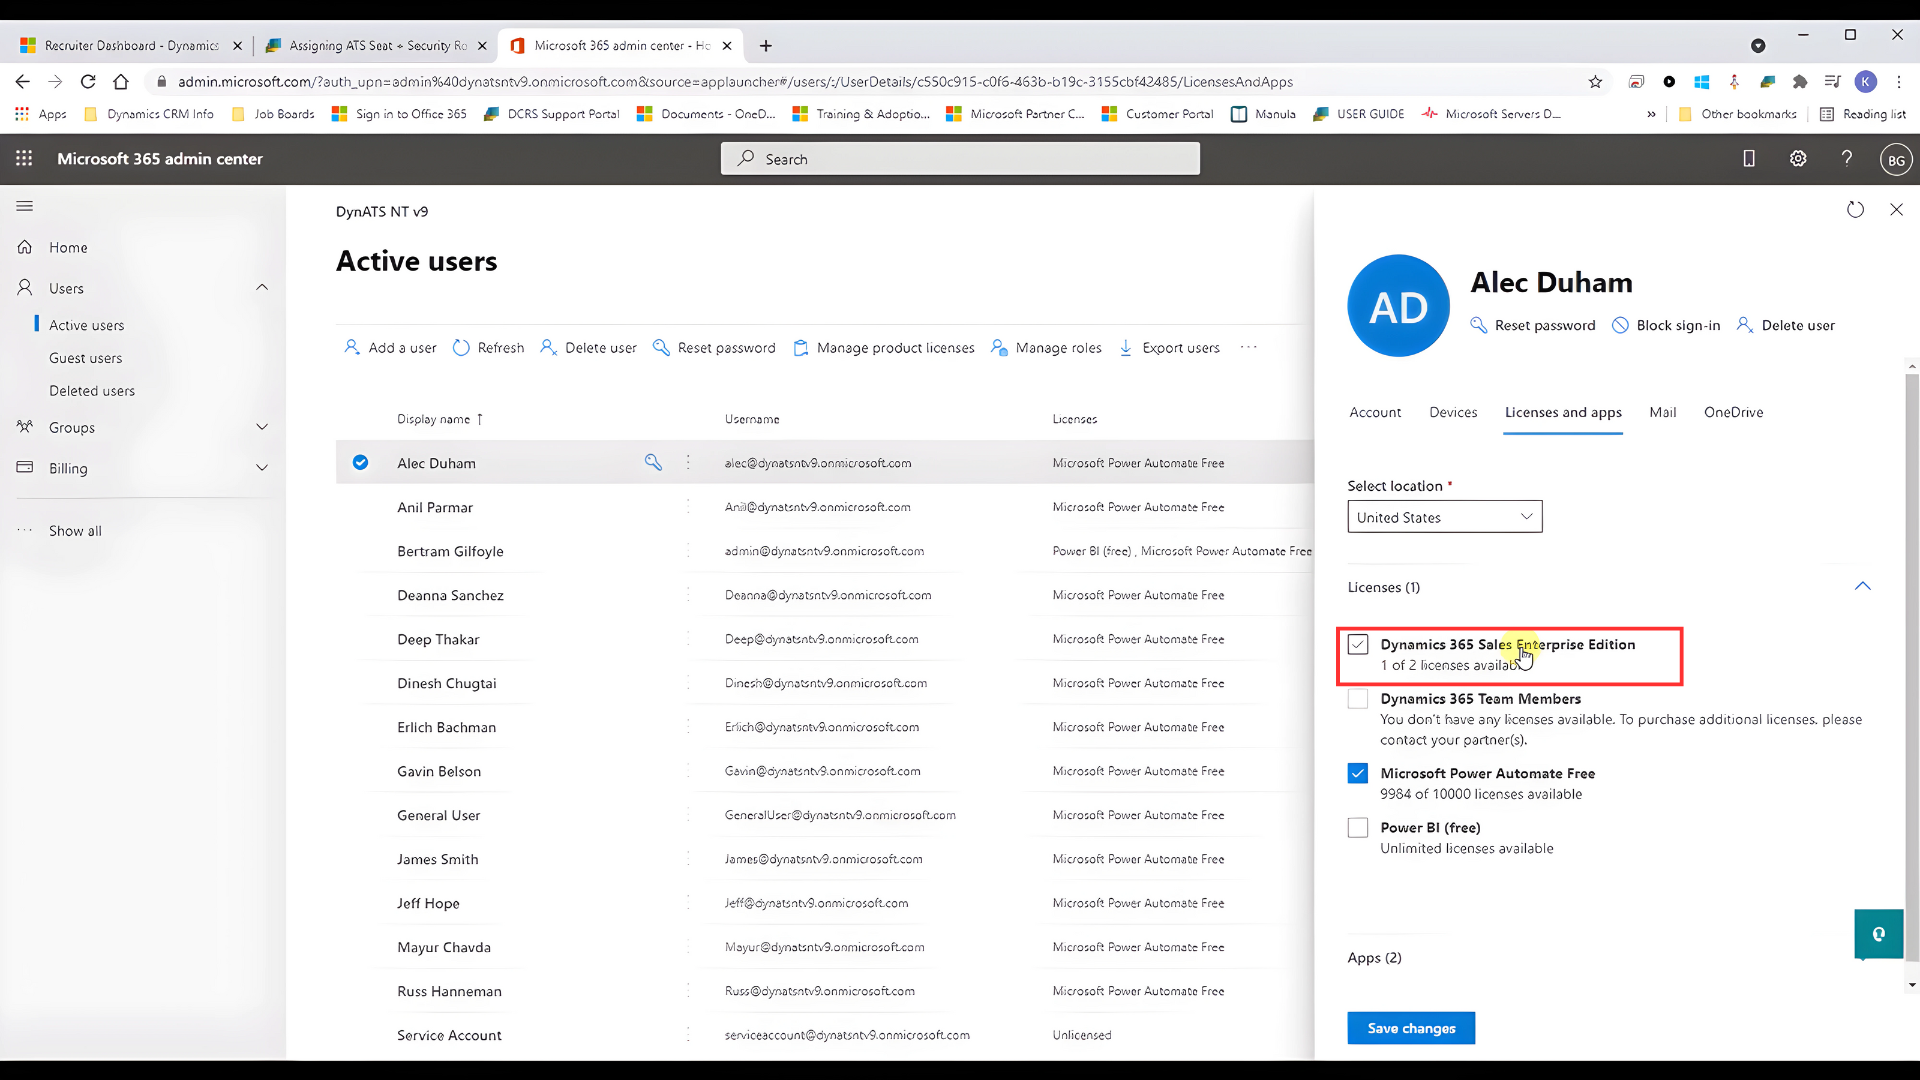Refresh the Alec Duham details panel
1920x1080 pixels.
coord(1855,209)
